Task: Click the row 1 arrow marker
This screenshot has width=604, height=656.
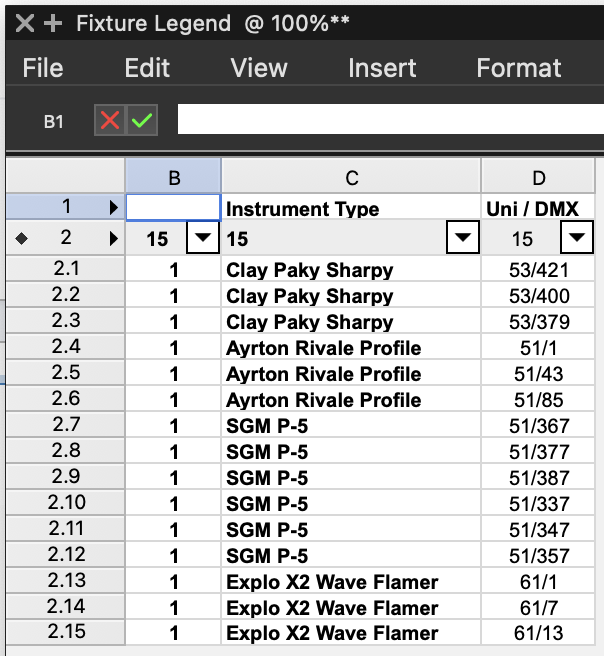Action: 112,208
